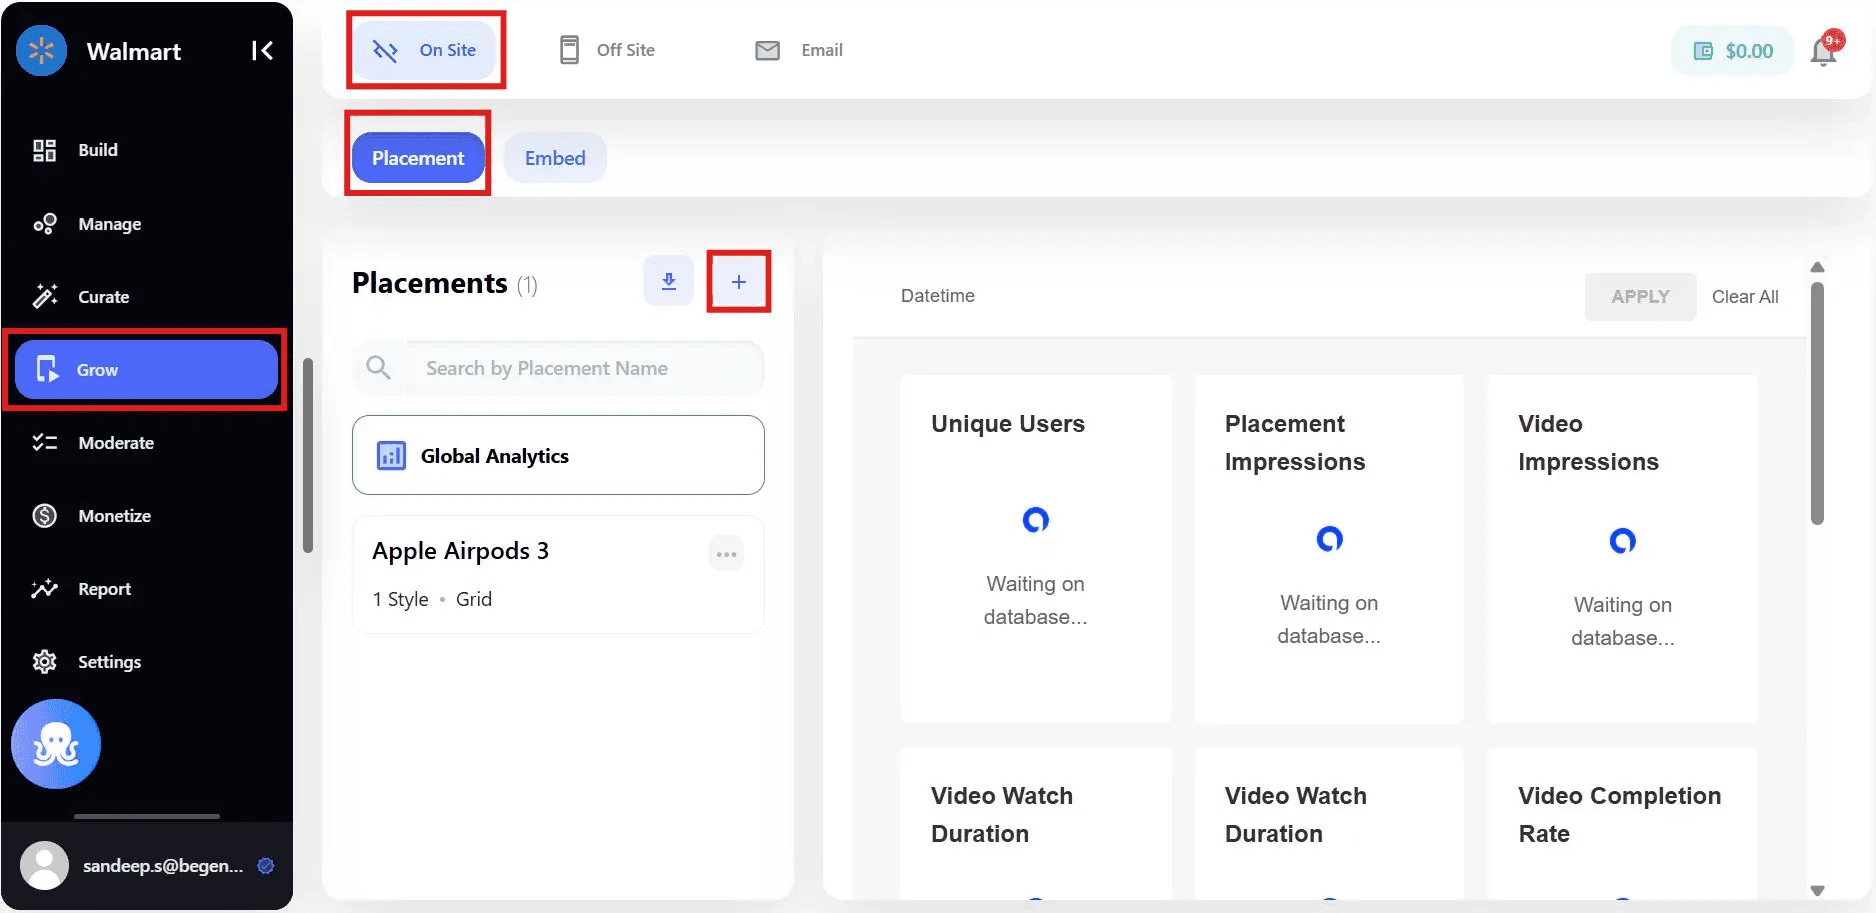Click the analytics scrollbar down arrow
1876x913 pixels.
(1818, 890)
